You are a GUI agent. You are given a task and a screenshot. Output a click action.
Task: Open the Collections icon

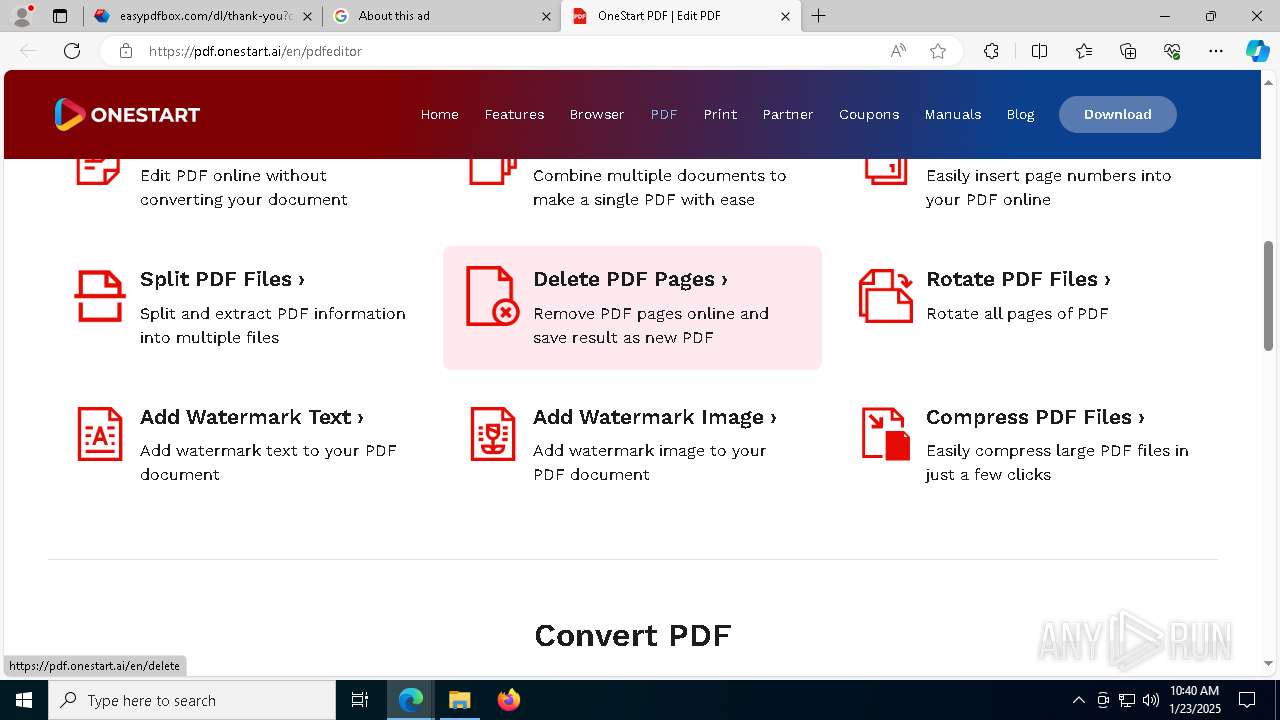[x=1128, y=51]
